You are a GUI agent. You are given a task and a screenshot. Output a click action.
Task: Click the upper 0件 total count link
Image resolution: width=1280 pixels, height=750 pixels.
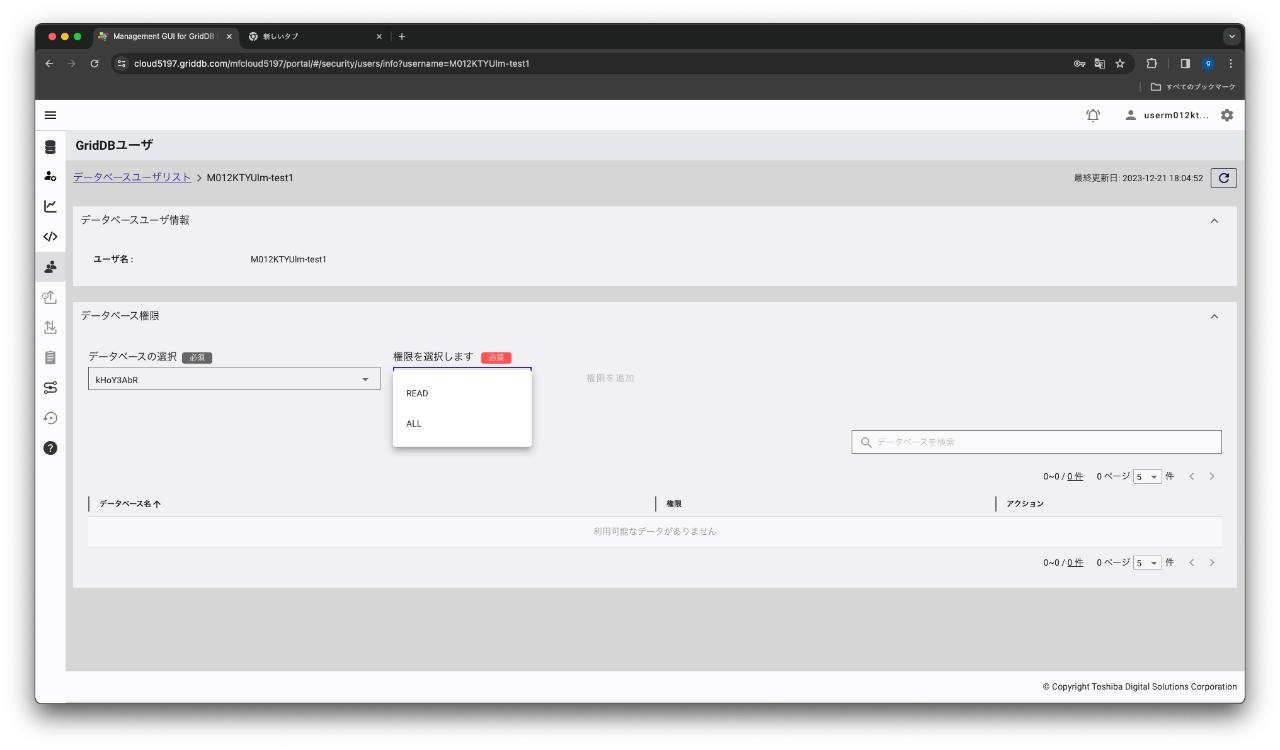coord(1075,477)
